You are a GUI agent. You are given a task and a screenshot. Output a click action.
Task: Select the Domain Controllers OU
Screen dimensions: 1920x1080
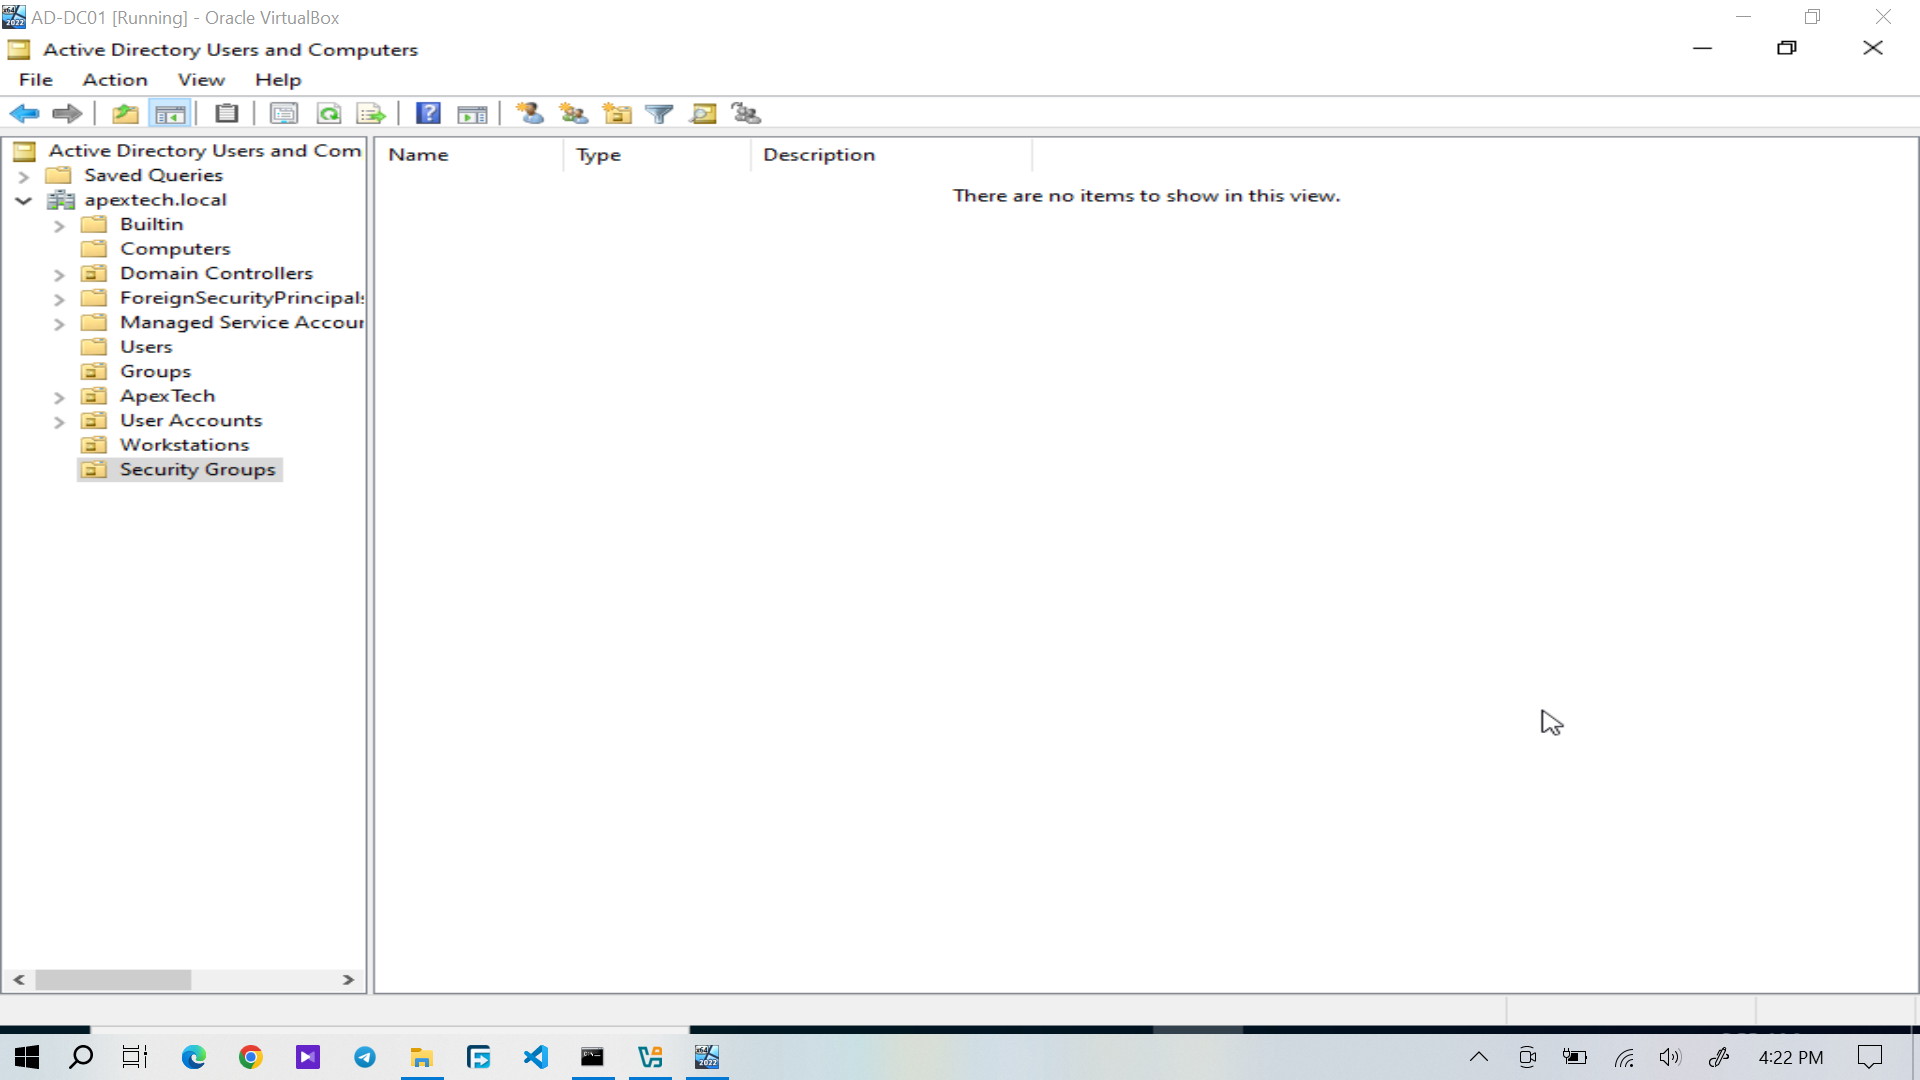click(x=216, y=274)
